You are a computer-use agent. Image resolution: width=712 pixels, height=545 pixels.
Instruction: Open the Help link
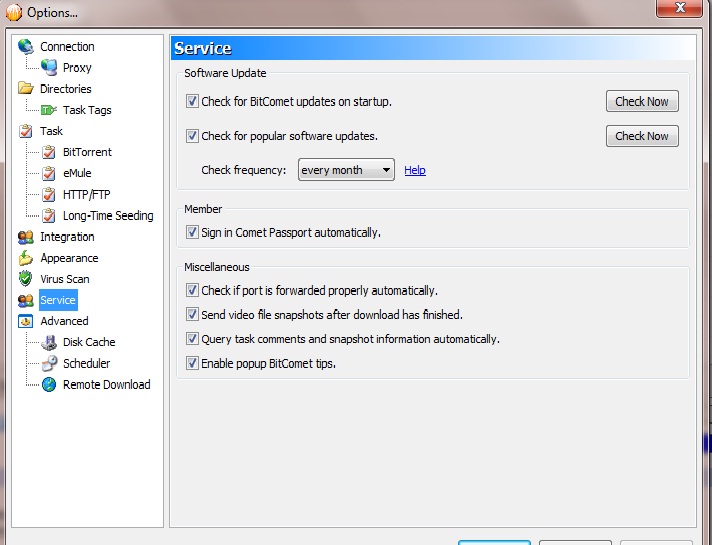click(x=415, y=170)
